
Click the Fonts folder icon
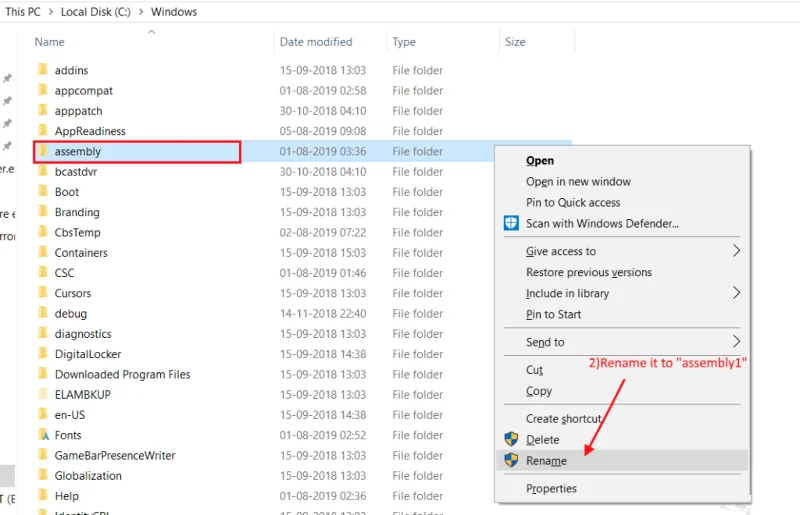[x=44, y=435]
